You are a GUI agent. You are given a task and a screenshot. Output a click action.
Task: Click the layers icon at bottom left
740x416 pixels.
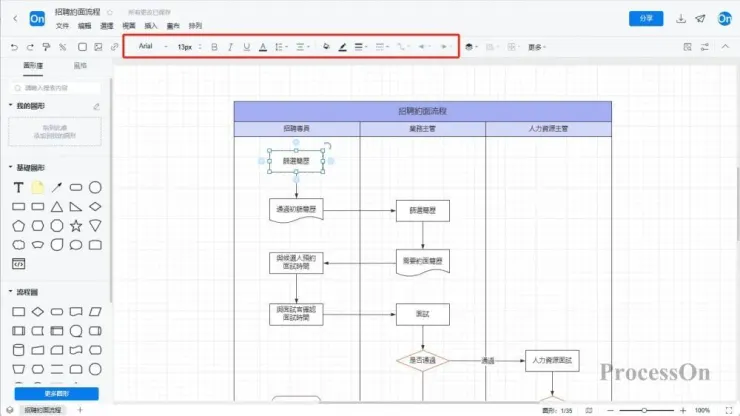[x=10, y=410]
